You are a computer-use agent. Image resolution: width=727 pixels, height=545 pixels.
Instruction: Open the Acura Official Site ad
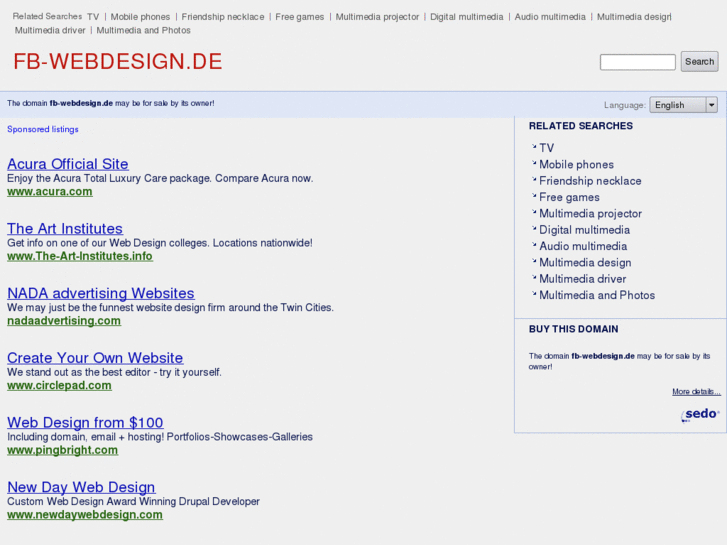pos(68,164)
